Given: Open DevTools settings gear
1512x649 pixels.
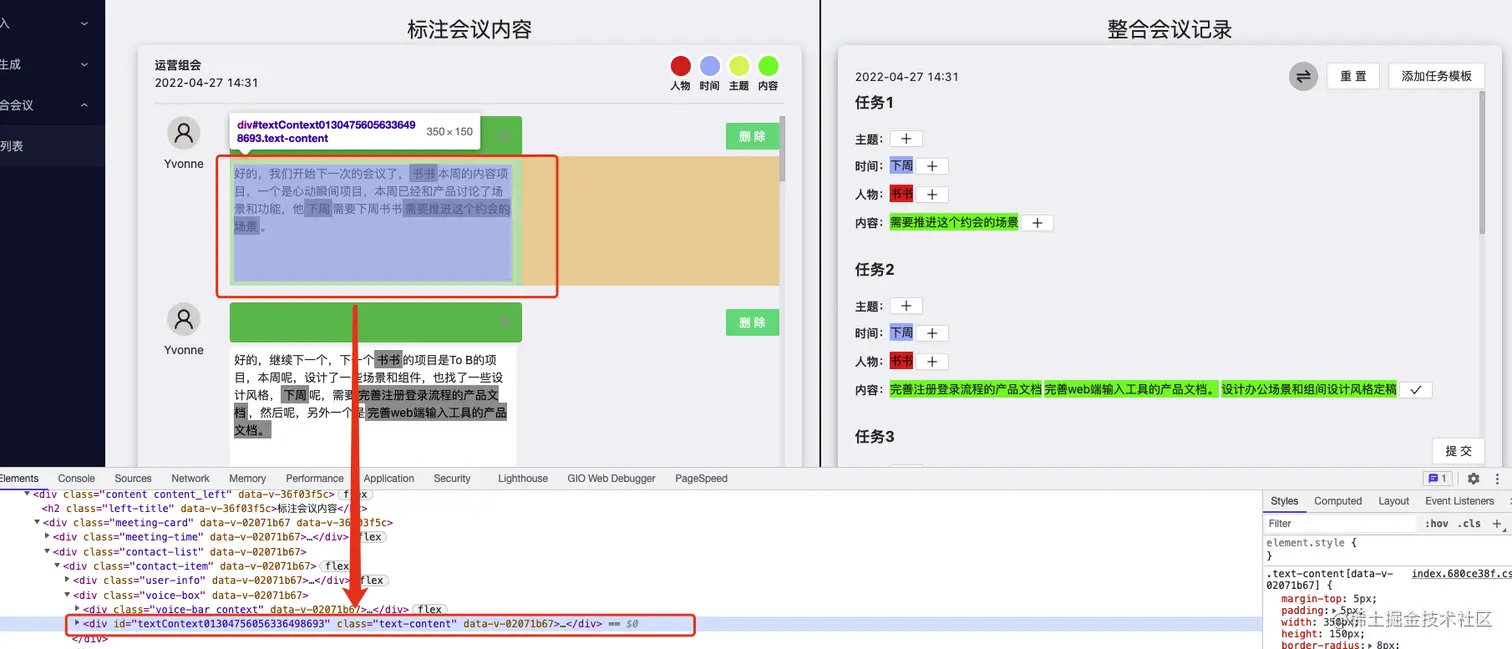Looking at the screenshot, I should coord(1473,479).
